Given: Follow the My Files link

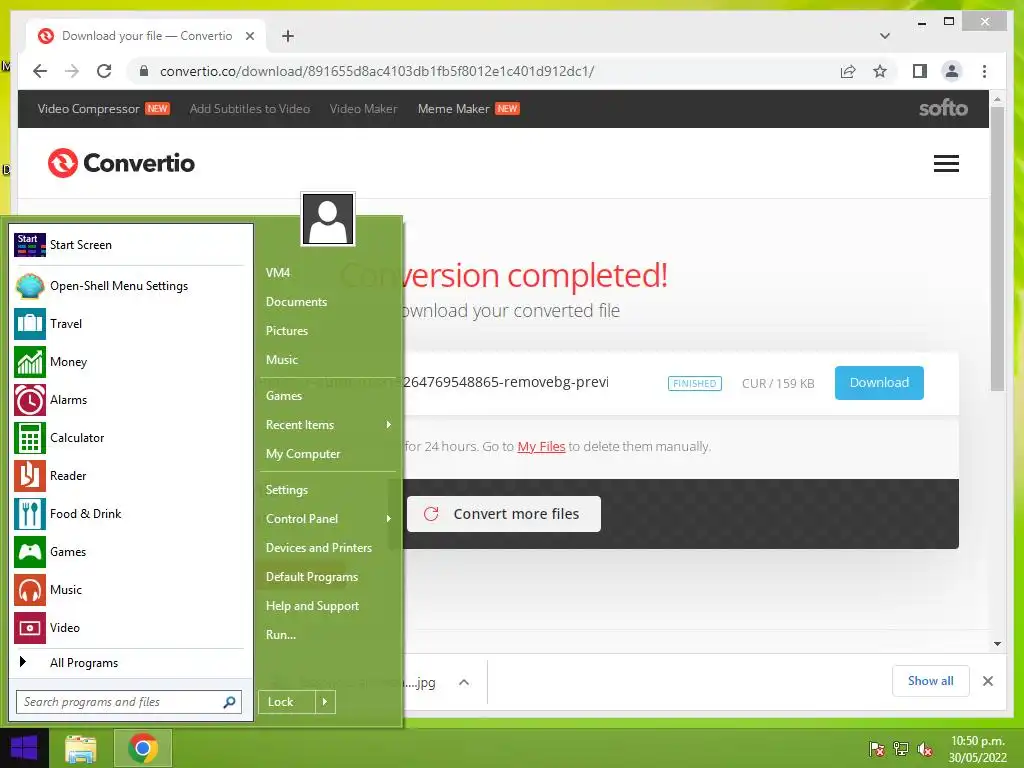Looking at the screenshot, I should [541, 447].
